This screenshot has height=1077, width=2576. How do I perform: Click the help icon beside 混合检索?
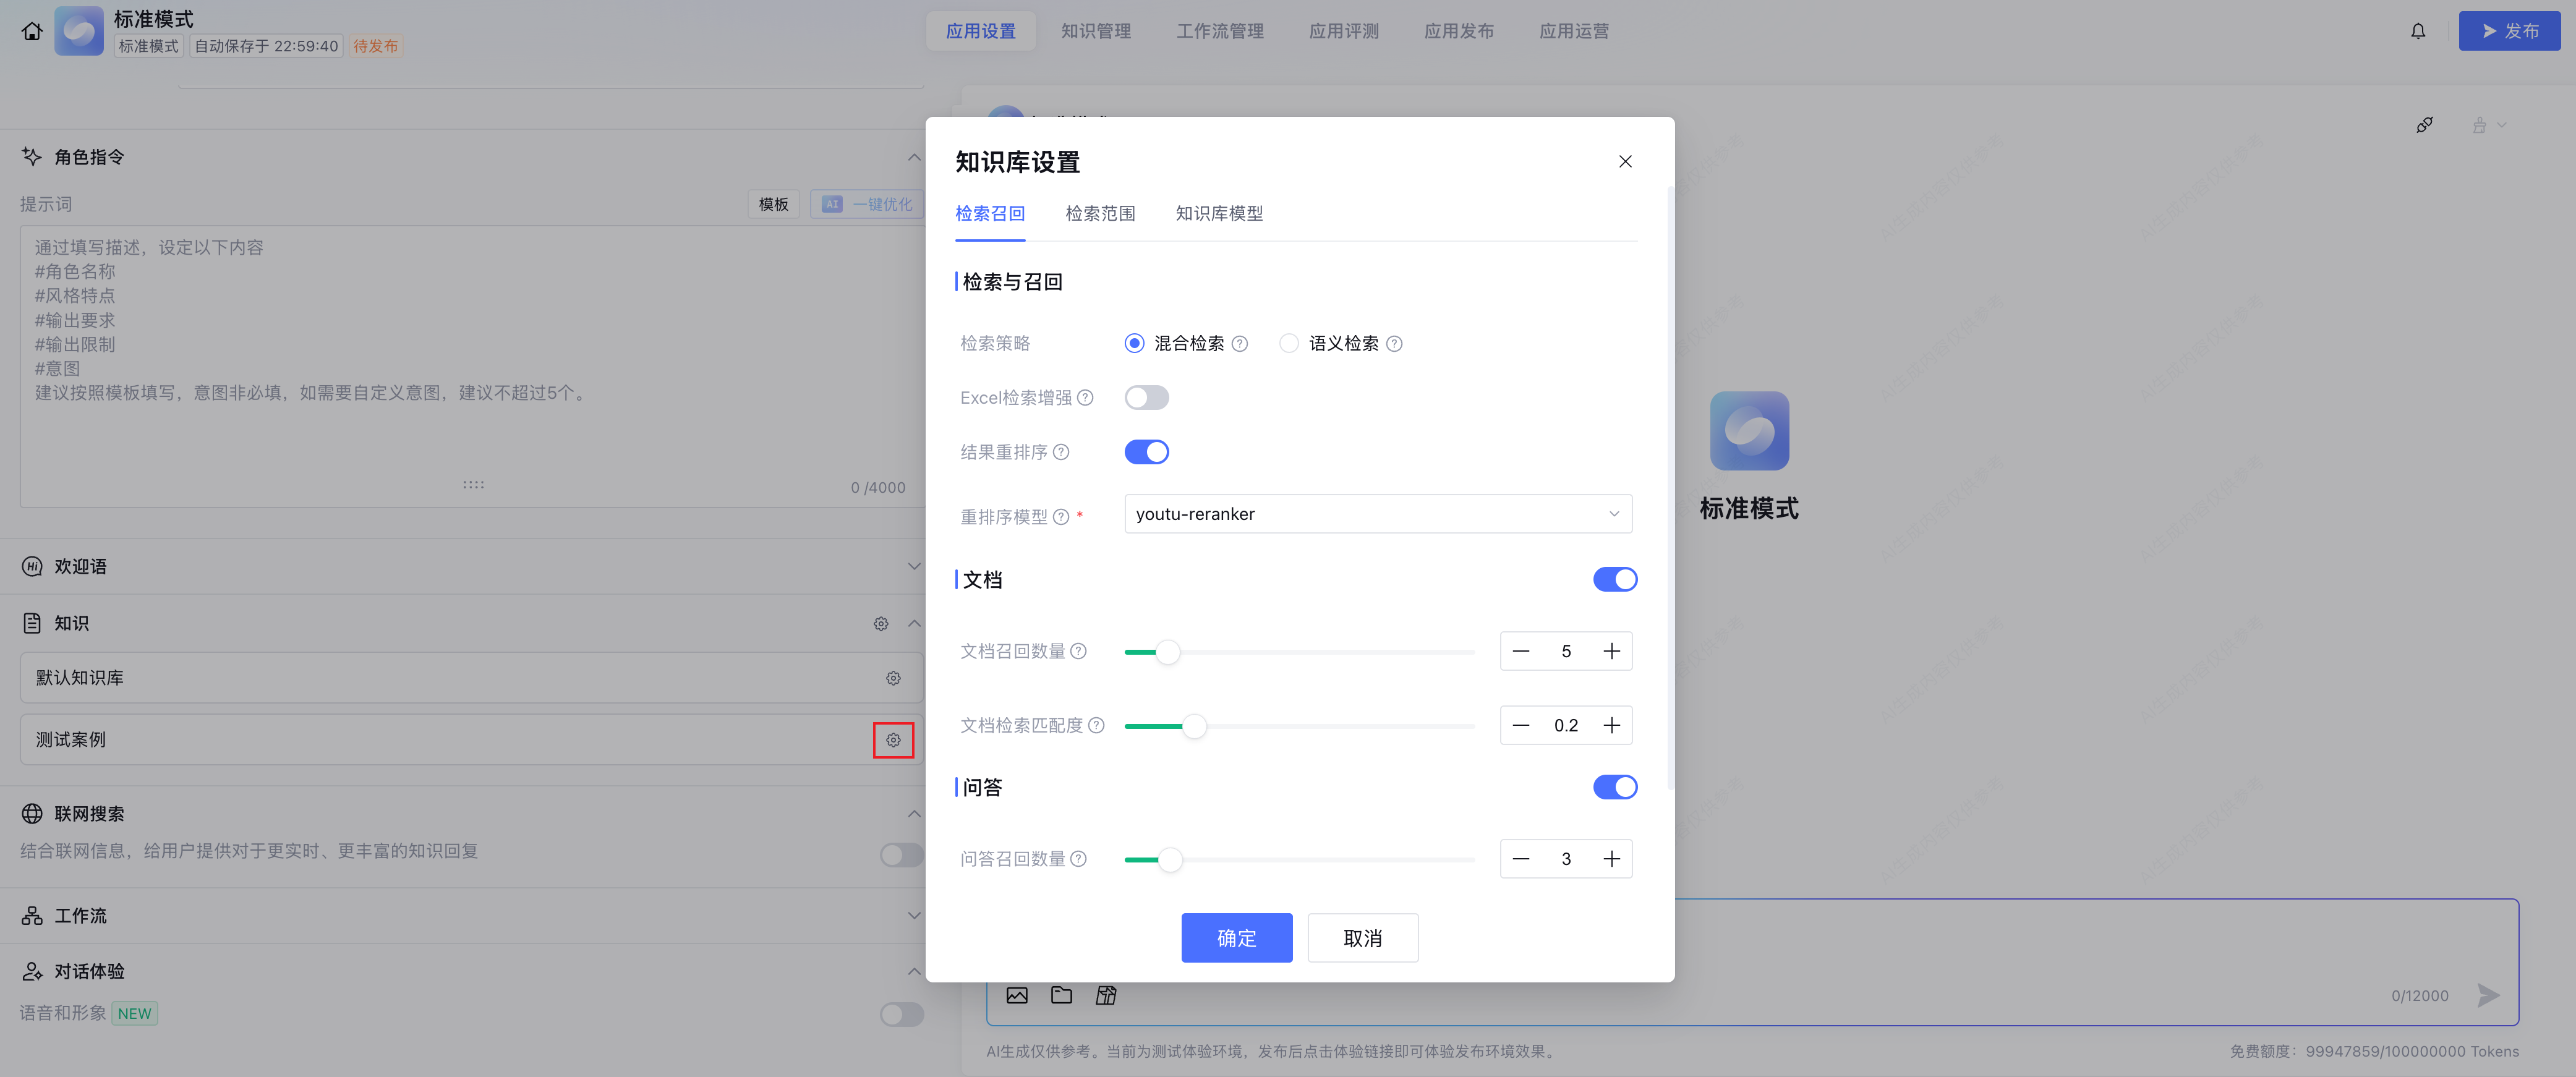click(x=1239, y=344)
